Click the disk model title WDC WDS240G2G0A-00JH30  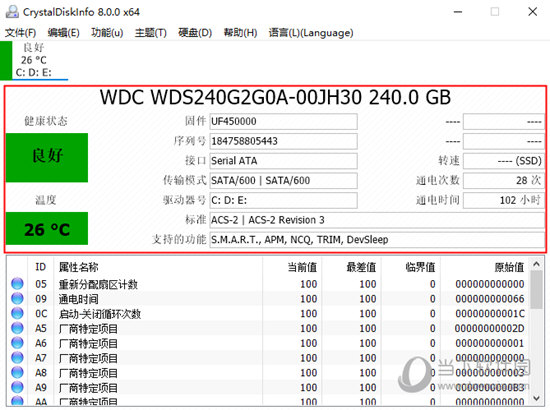[x=275, y=97]
